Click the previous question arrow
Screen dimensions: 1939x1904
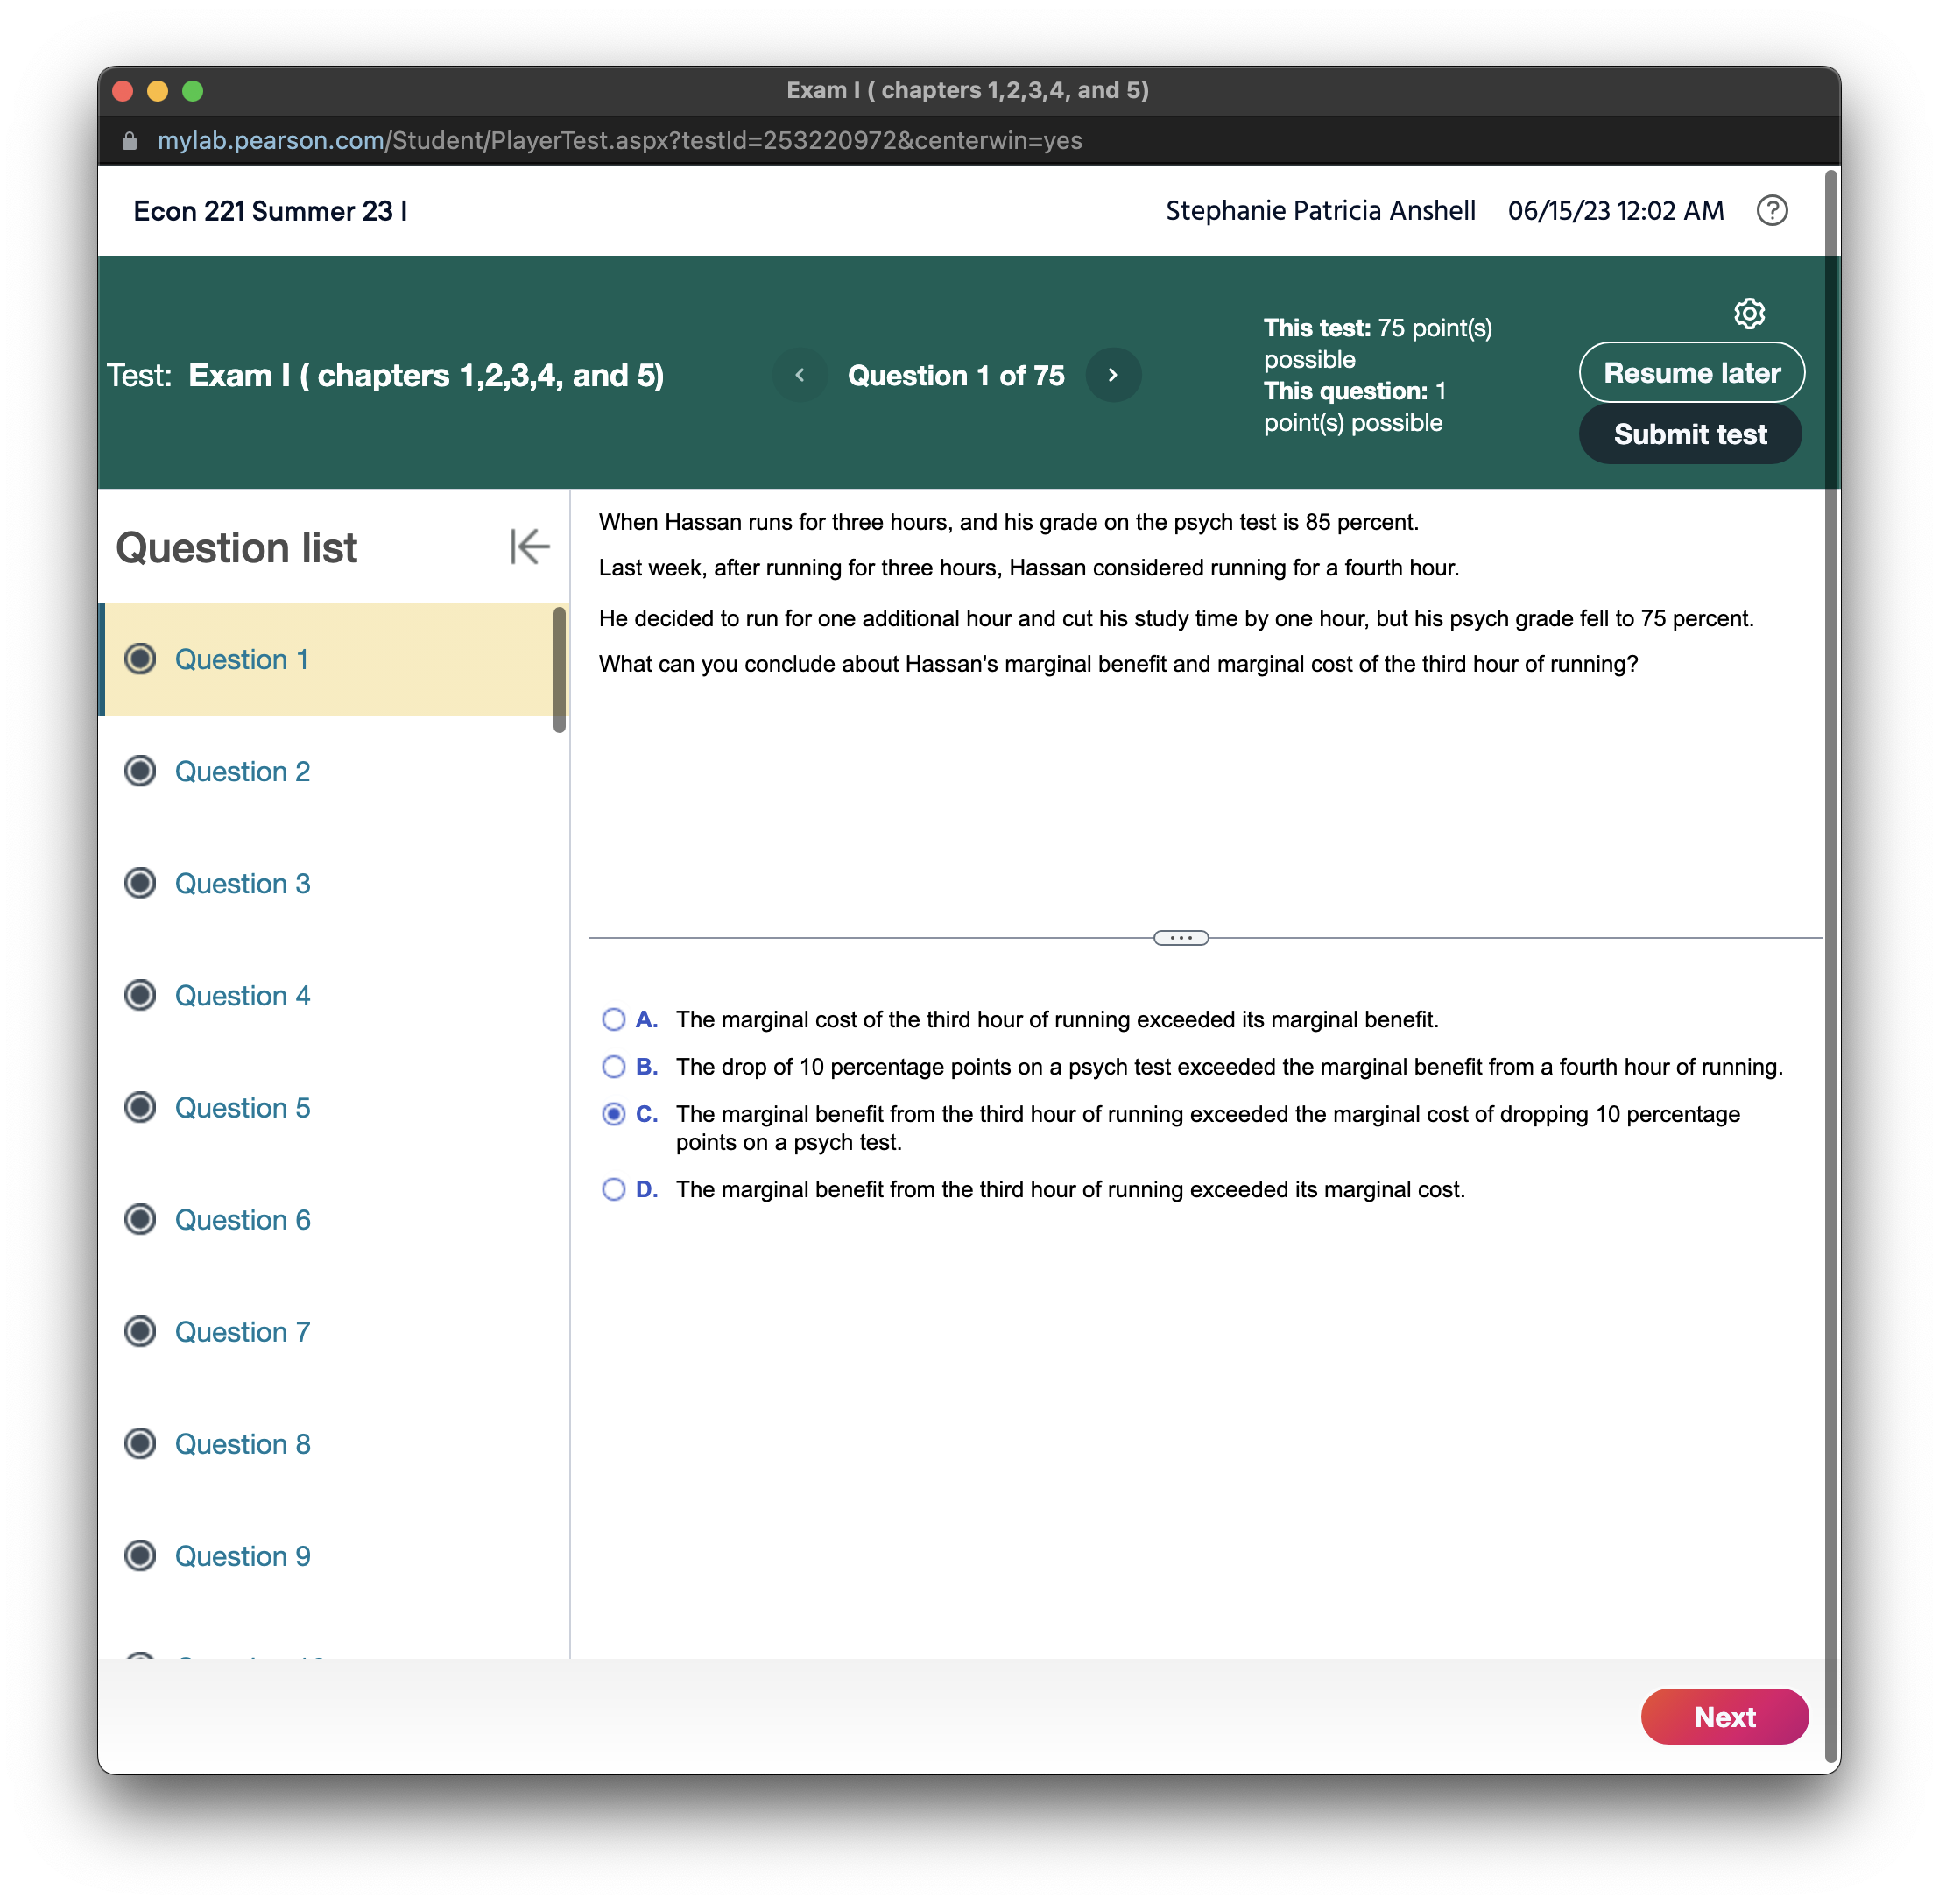[800, 375]
